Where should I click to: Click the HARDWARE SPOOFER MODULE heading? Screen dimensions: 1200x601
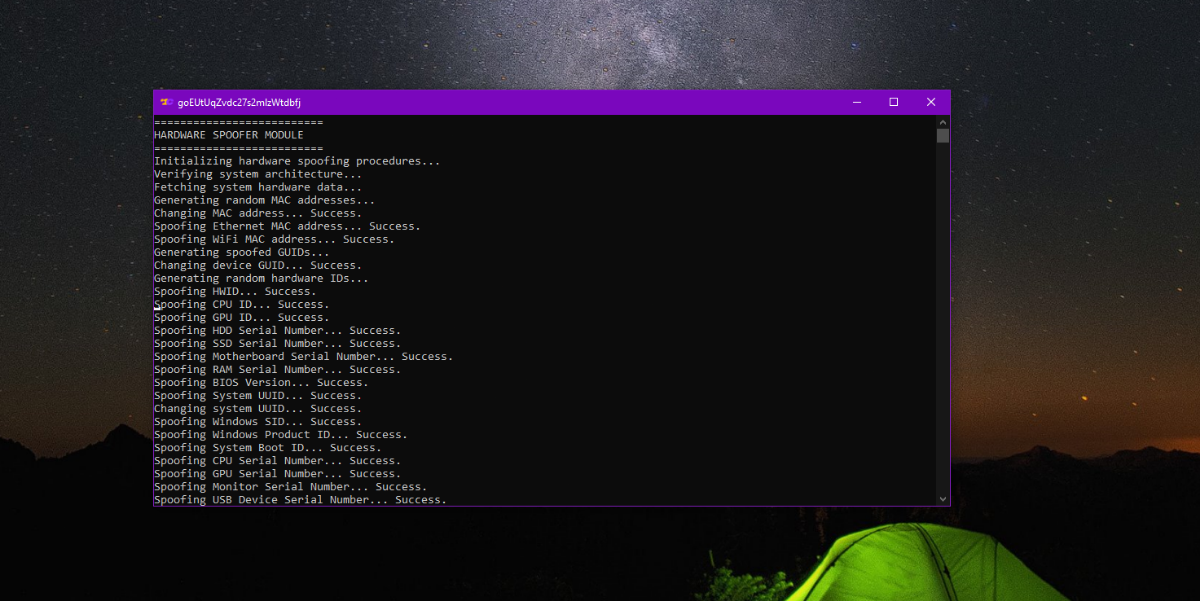[228, 135]
